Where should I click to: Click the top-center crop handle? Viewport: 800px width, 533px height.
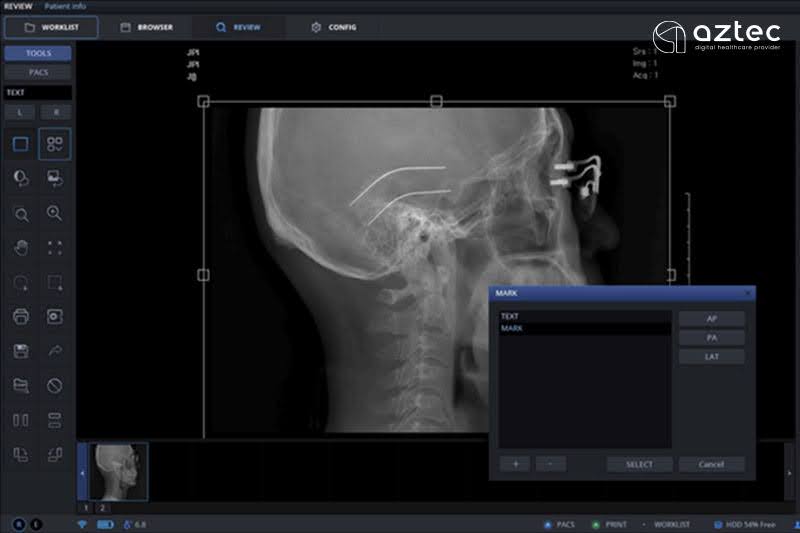tap(436, 101)
